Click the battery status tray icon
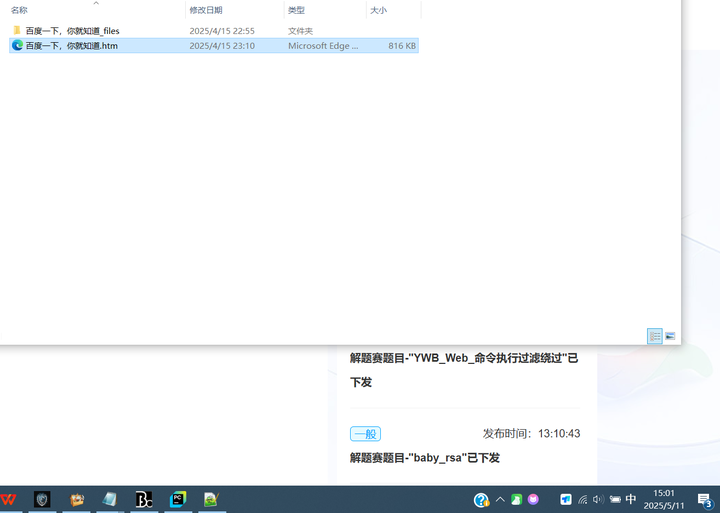The width and height of the screenshot is (720, 513). [615, 499]
